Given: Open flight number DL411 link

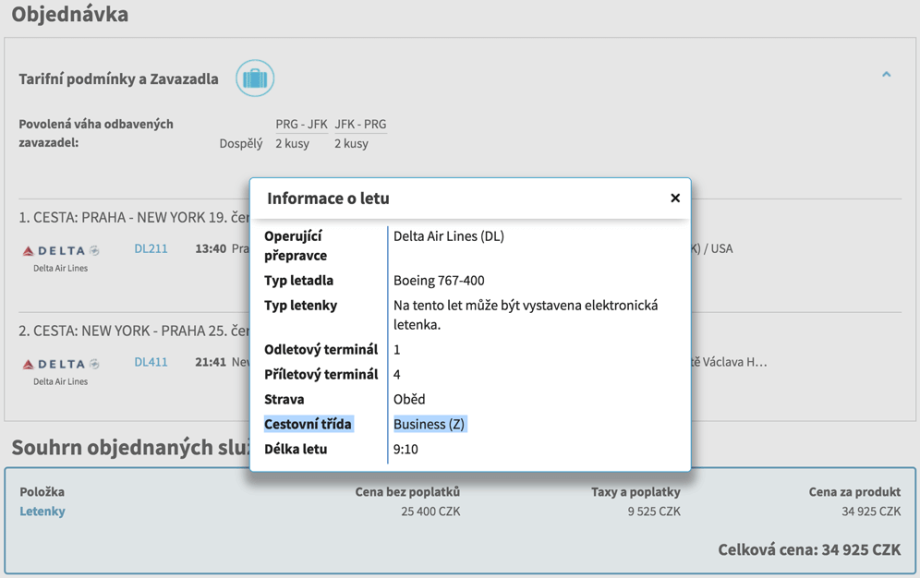Looking at the screenshot, I should (151, 362).
